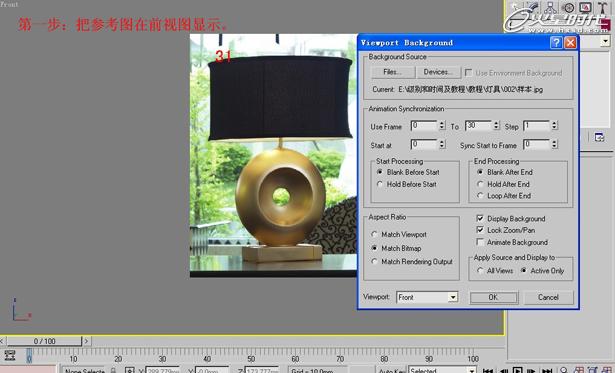Viewport: 615px width, 373px height.
Task: Click Sync Start to Frame spinner arrows
Action: tap(554, 144)
